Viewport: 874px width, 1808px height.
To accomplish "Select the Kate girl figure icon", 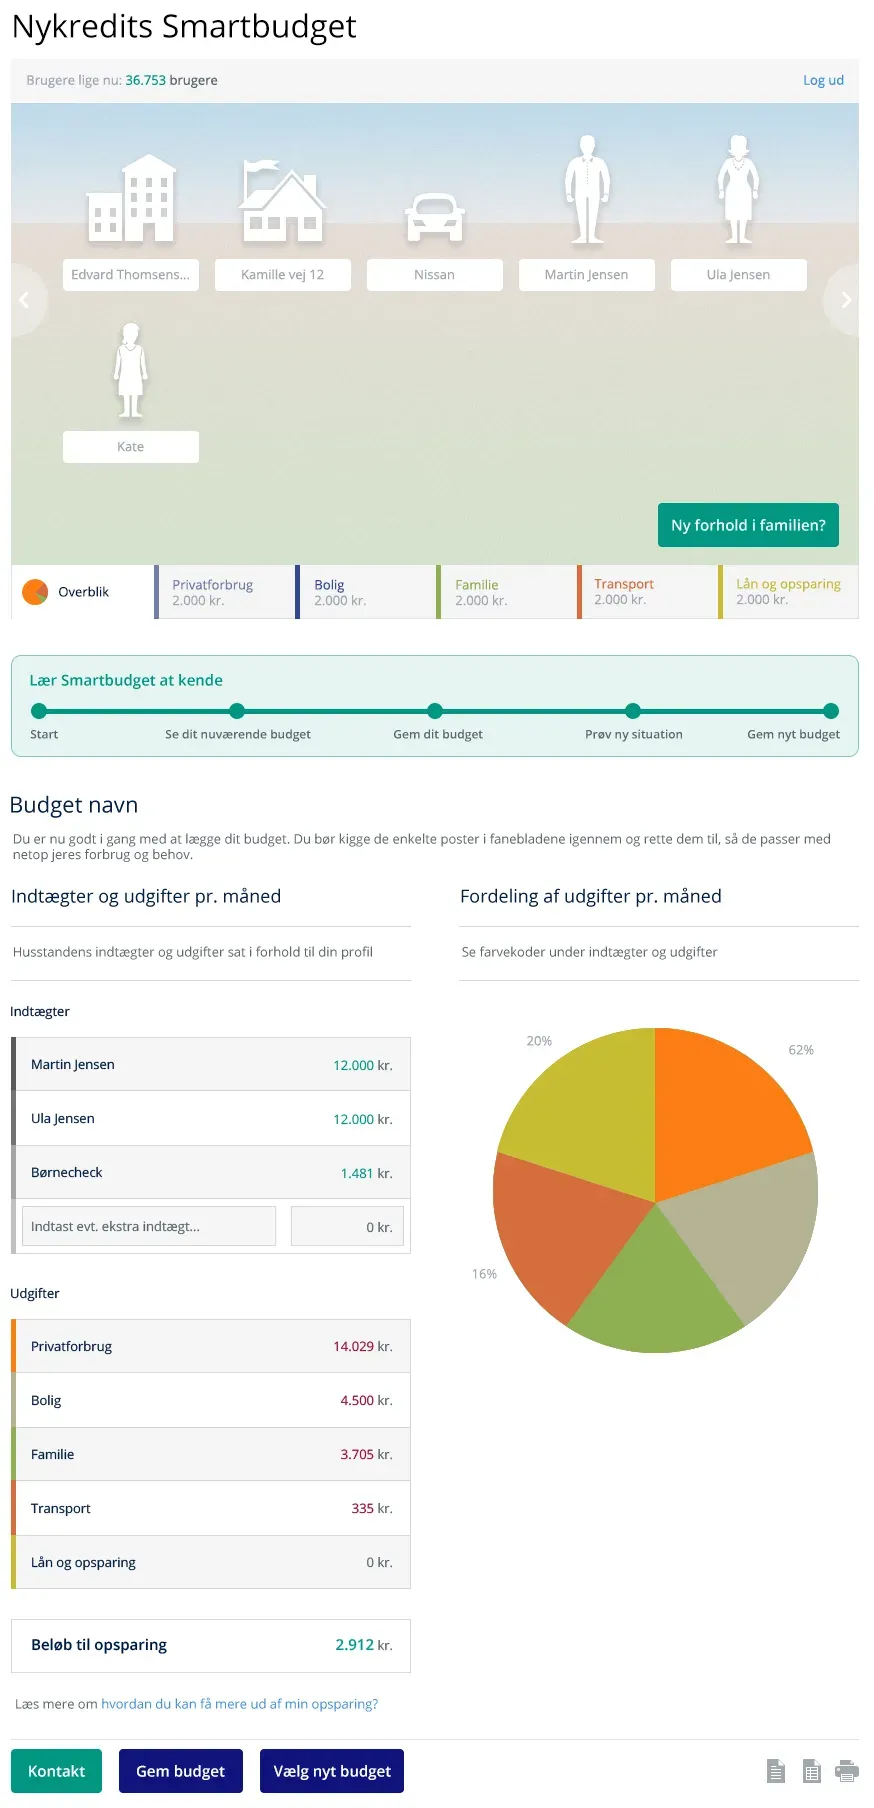I will (130, 370).
